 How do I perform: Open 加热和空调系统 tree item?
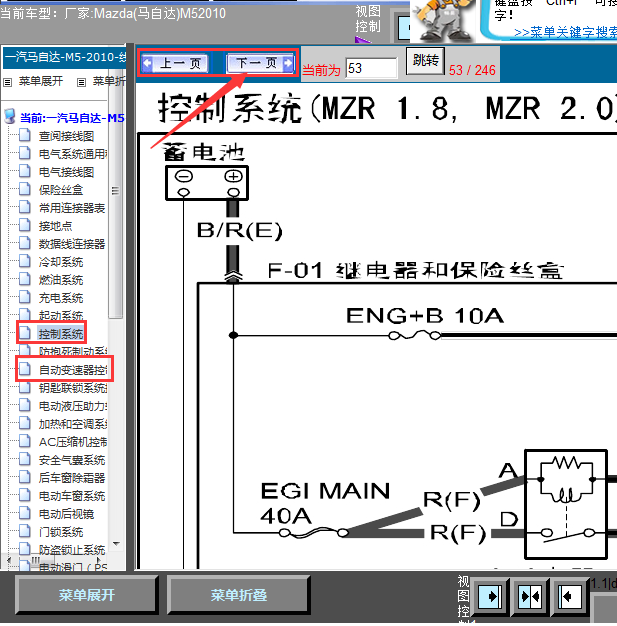[73, 424]
